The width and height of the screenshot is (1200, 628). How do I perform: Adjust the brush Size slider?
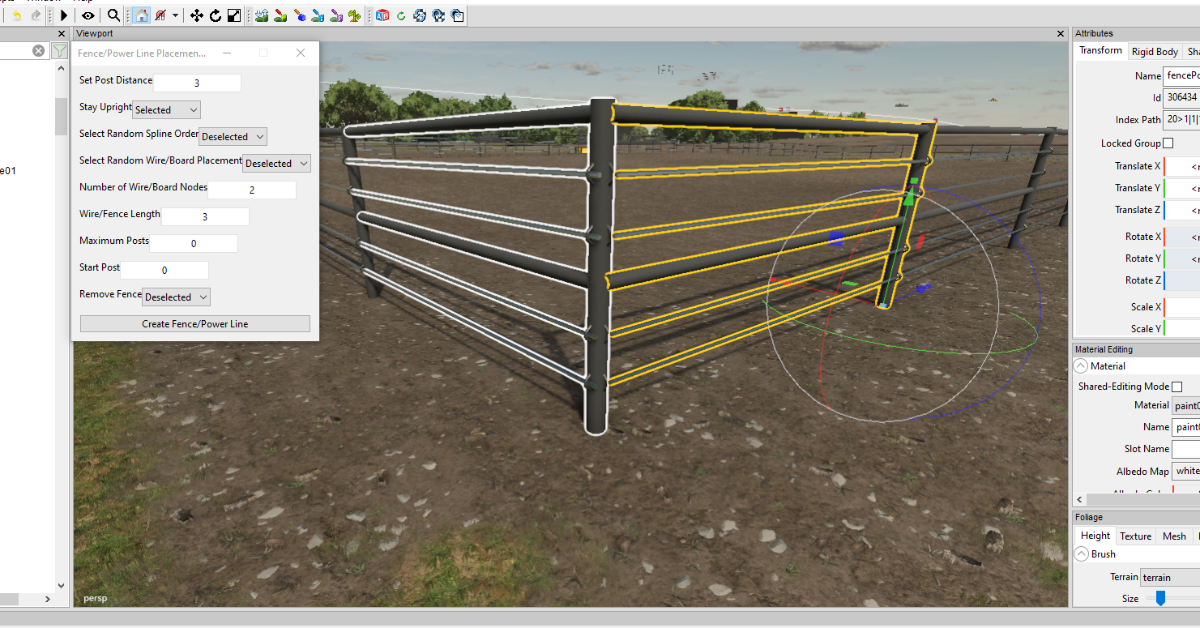1160,598
